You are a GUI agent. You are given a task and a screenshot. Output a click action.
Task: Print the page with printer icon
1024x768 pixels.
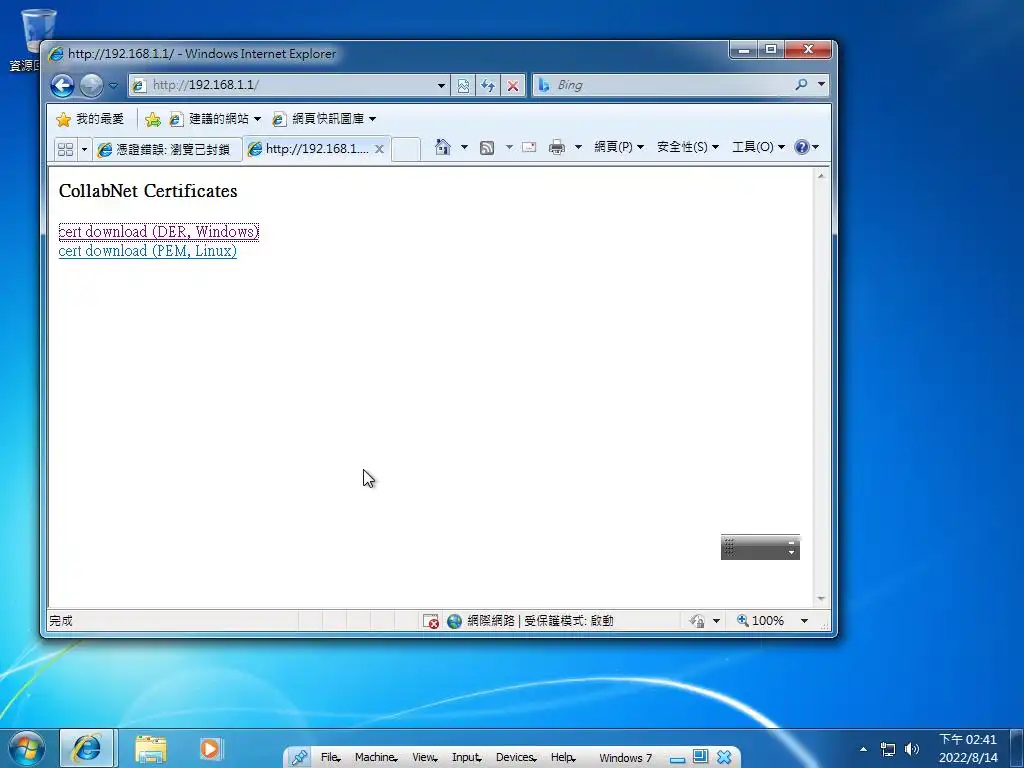click(x=556, y=147)
